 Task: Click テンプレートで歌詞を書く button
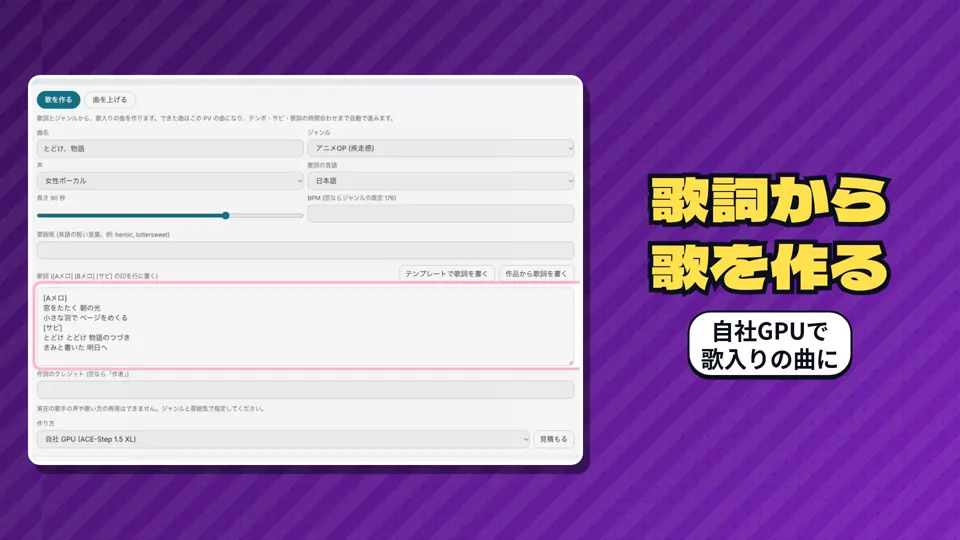446,274
